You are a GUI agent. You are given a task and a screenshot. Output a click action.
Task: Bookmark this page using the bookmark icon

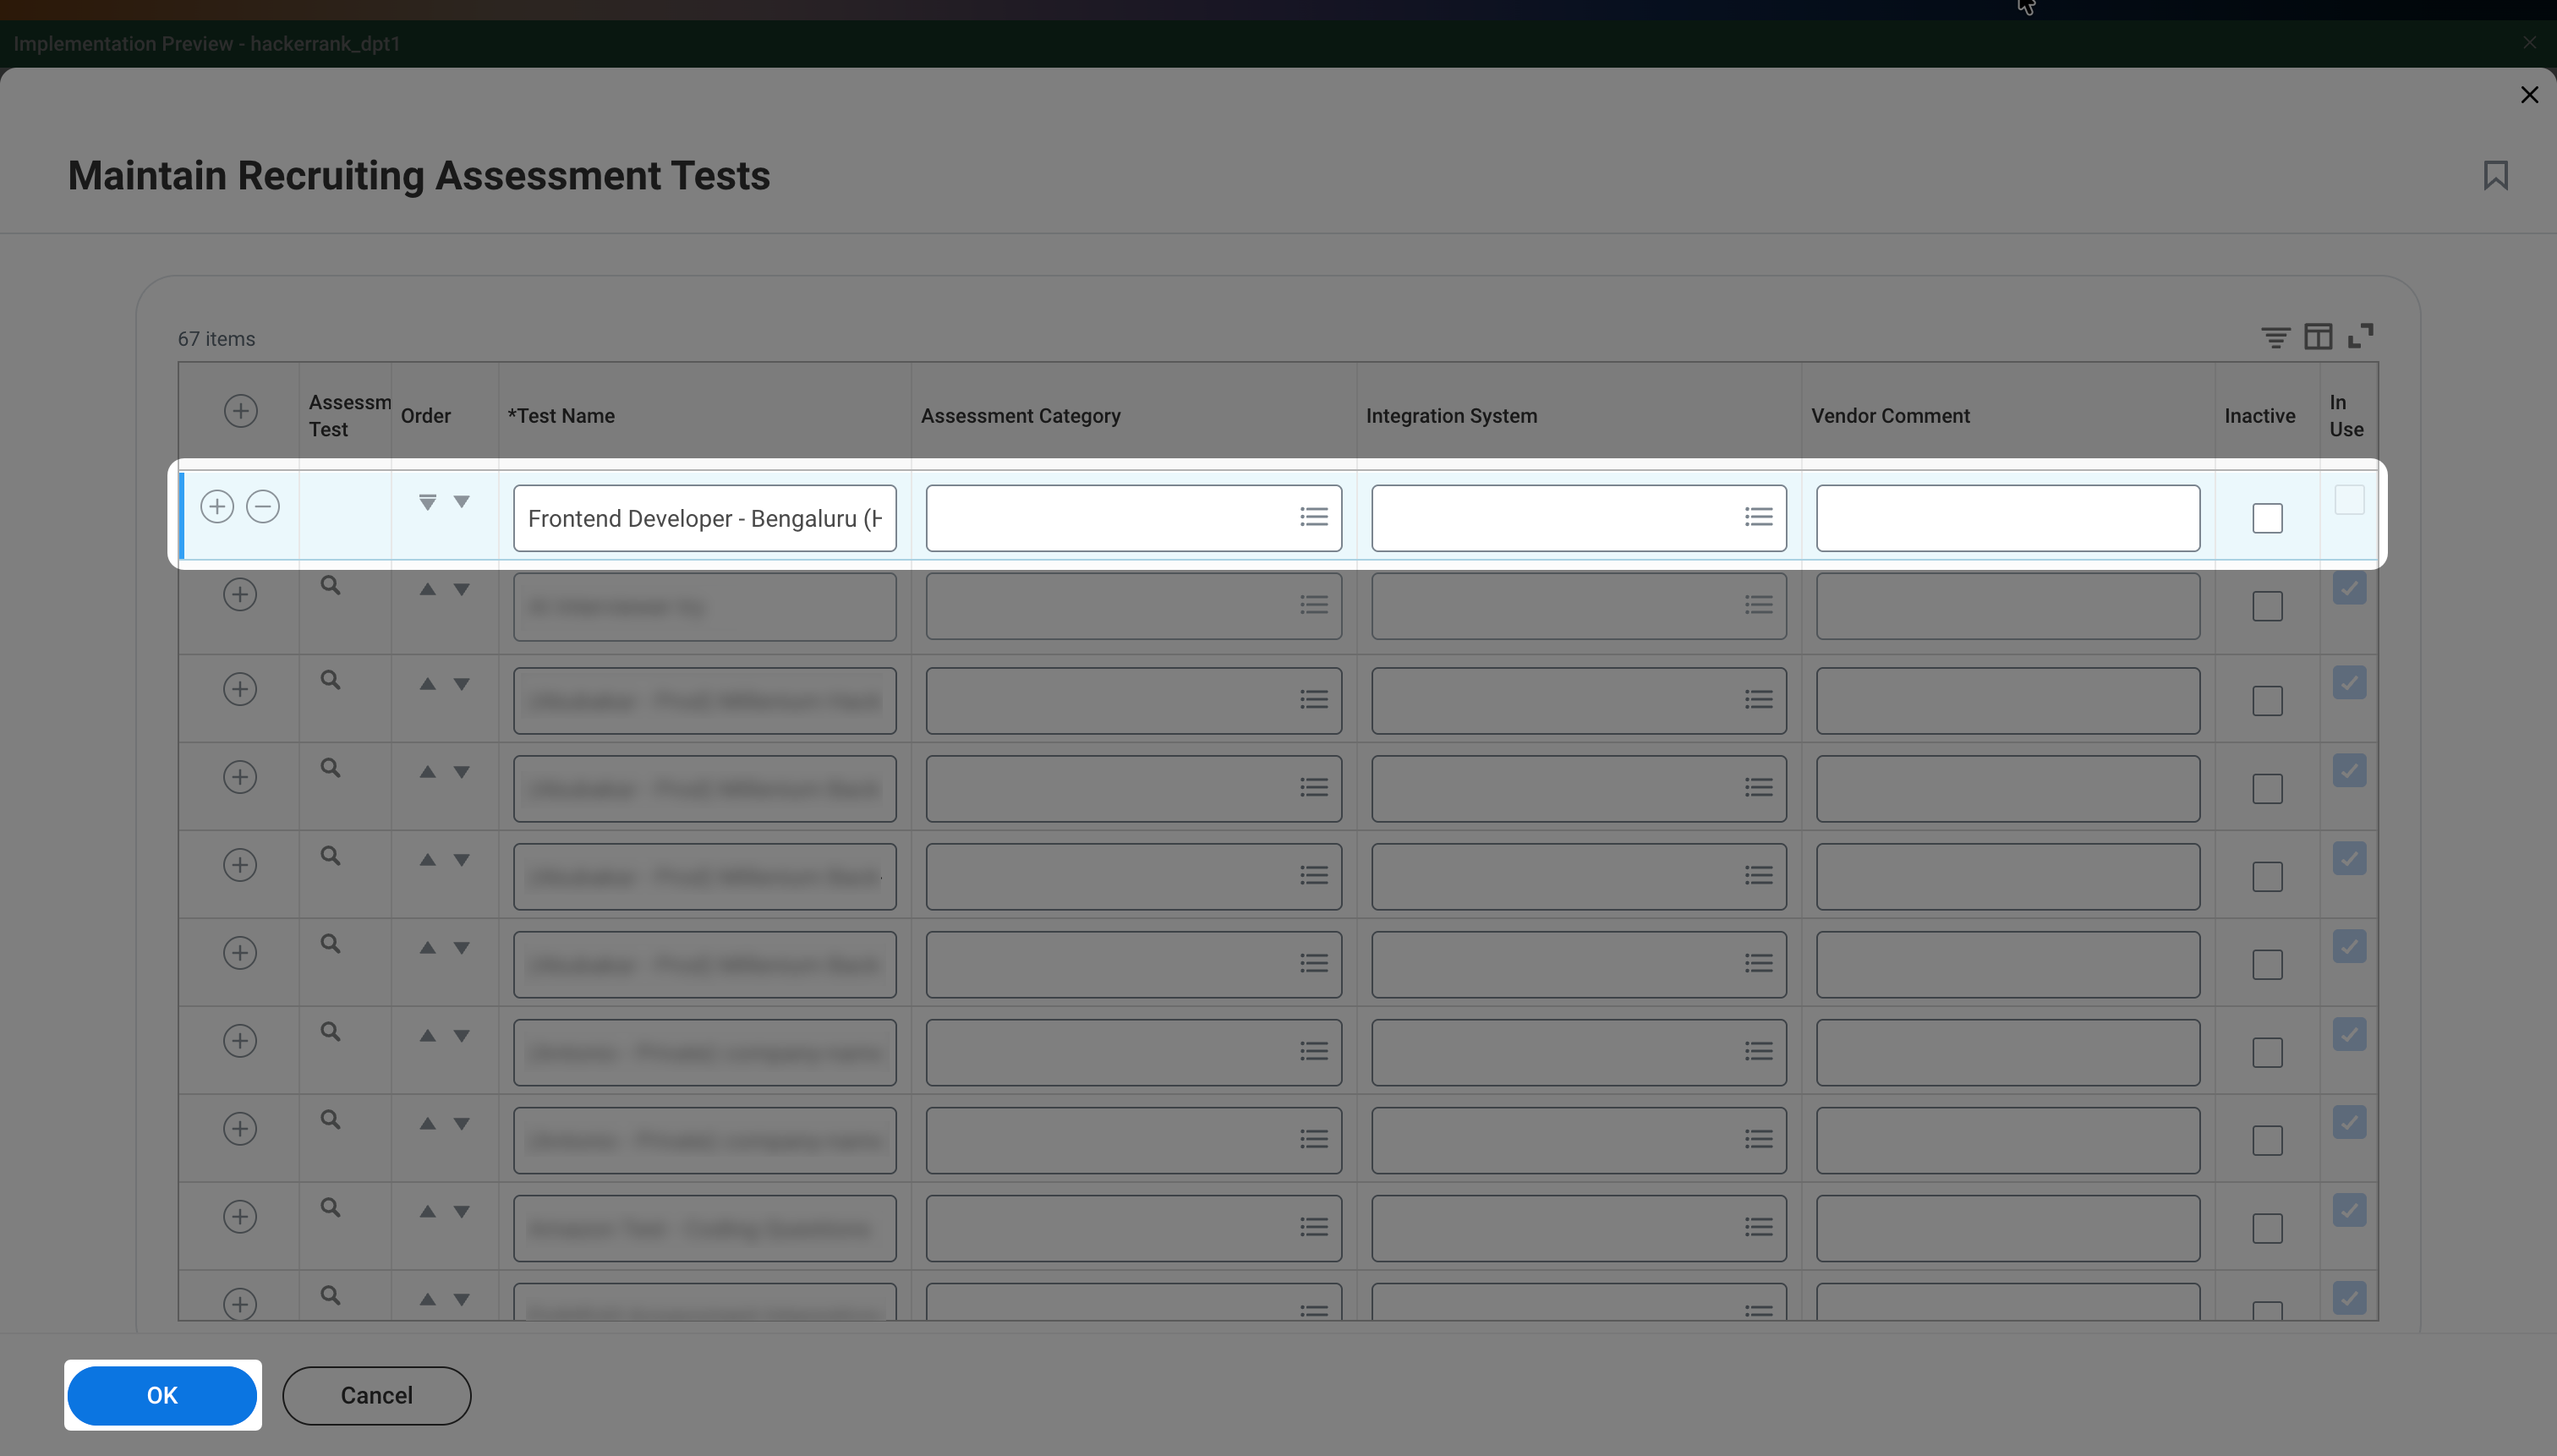pyautogui.click(x=2495, y=175)
